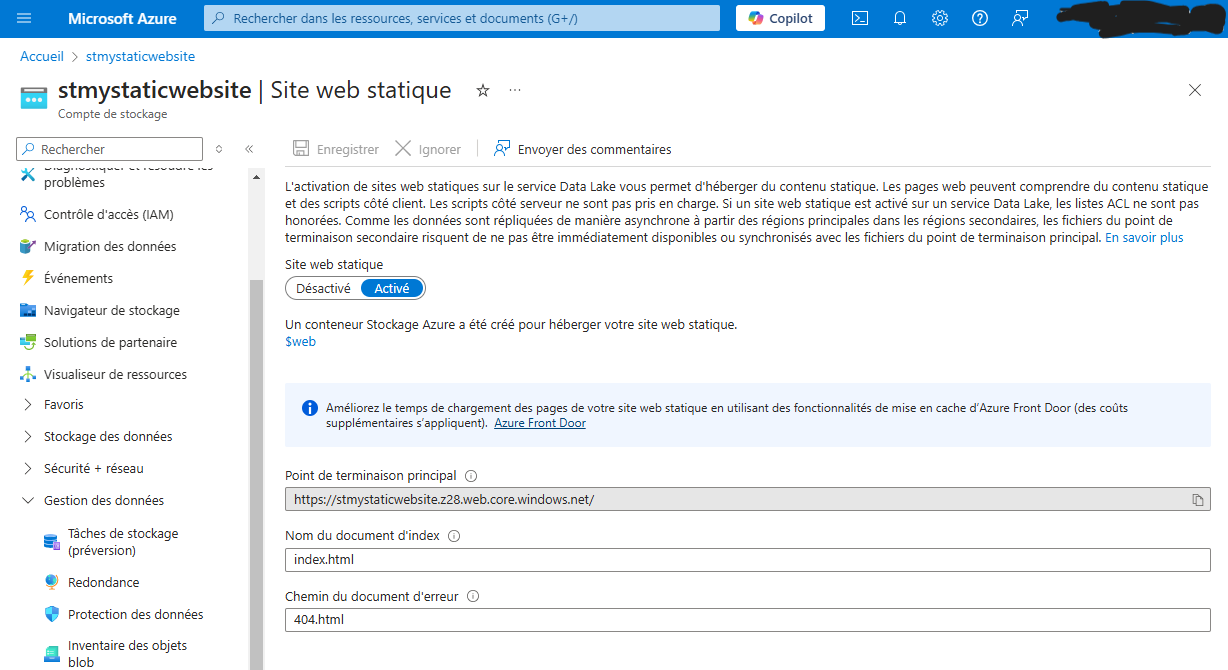Screen dimensions: 1228x670
Task: Click info icon next to Chemin du document d'erreur
Action: (x=473, y=596)
